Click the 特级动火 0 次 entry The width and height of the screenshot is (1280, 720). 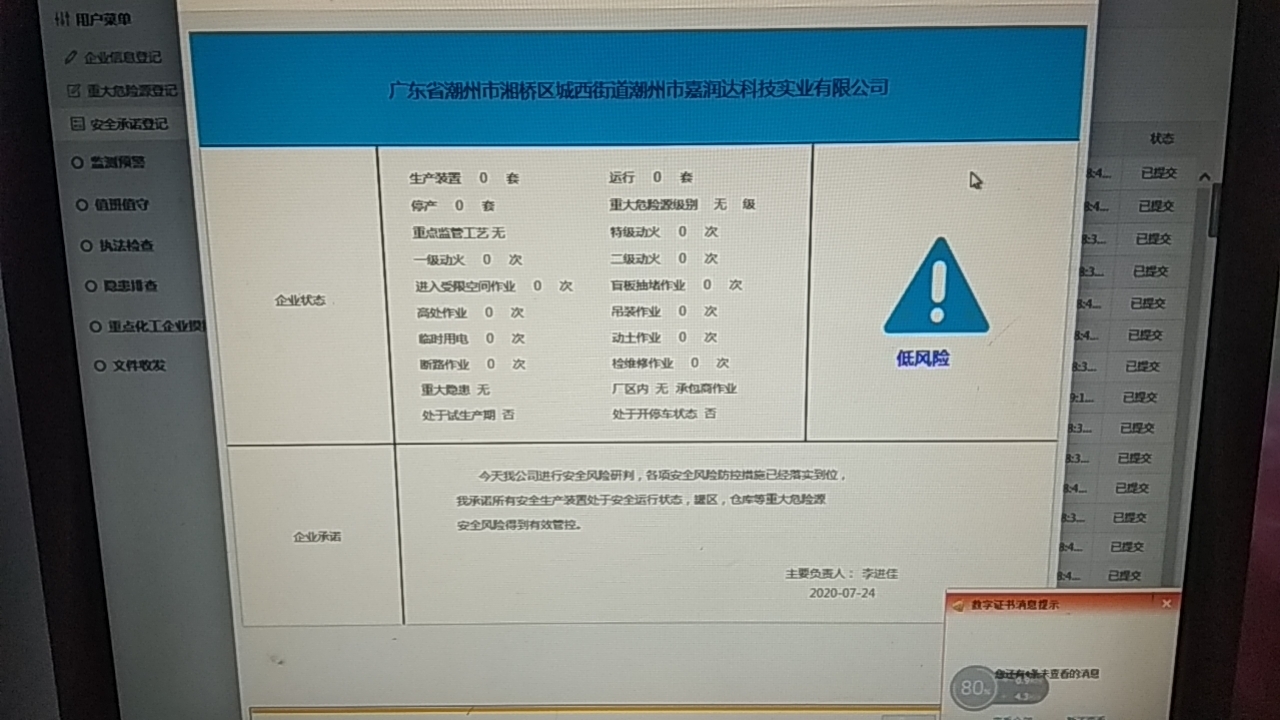(664, 232)
